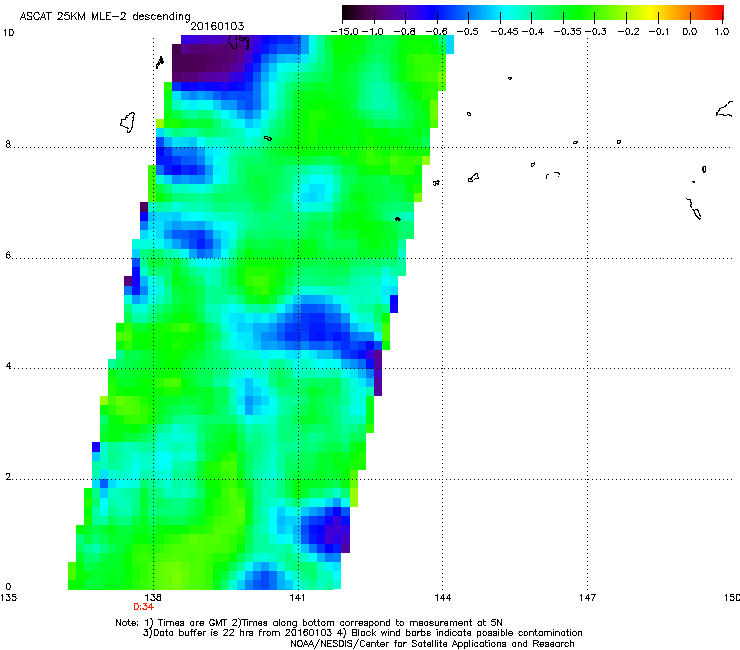
Task: Click the longitude label 144
Action: 443,598
